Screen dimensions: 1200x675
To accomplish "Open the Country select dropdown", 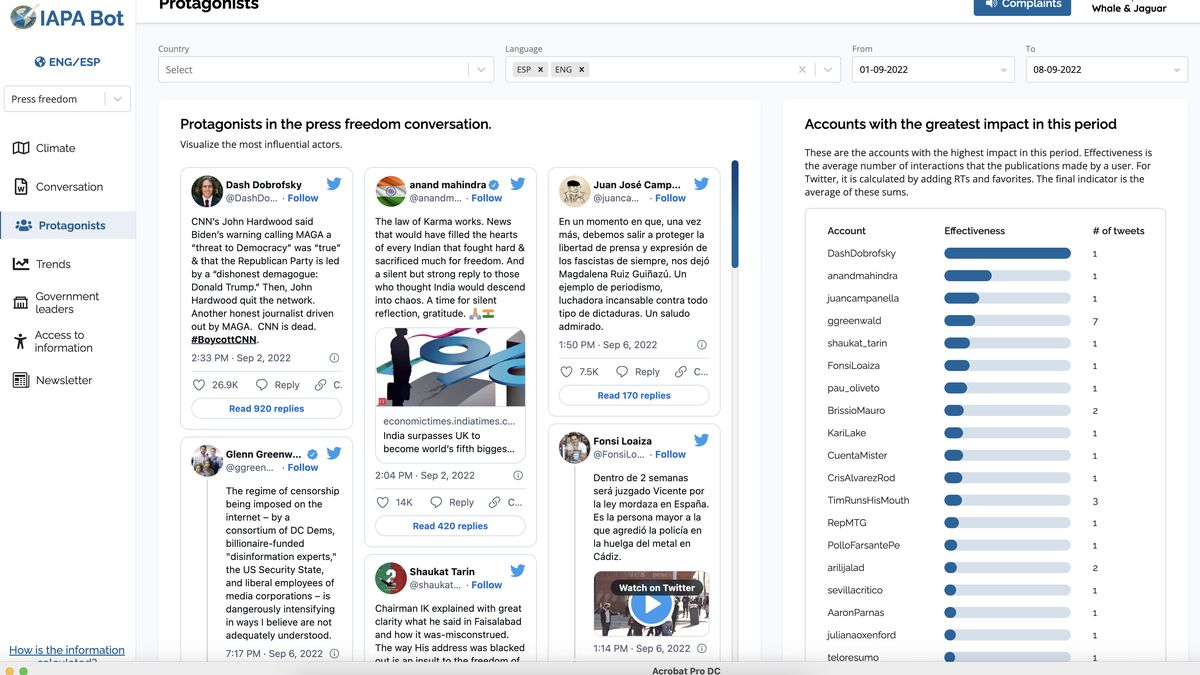I will [481, 70].
